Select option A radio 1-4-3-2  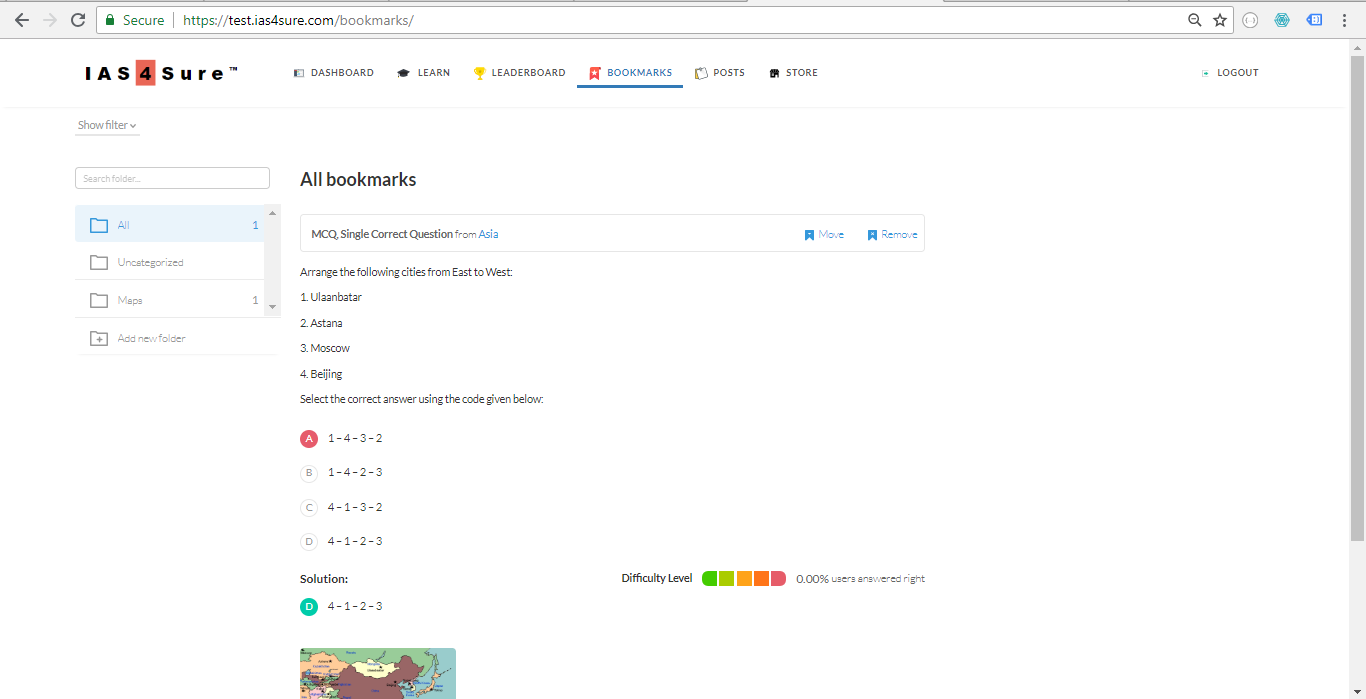309,439
